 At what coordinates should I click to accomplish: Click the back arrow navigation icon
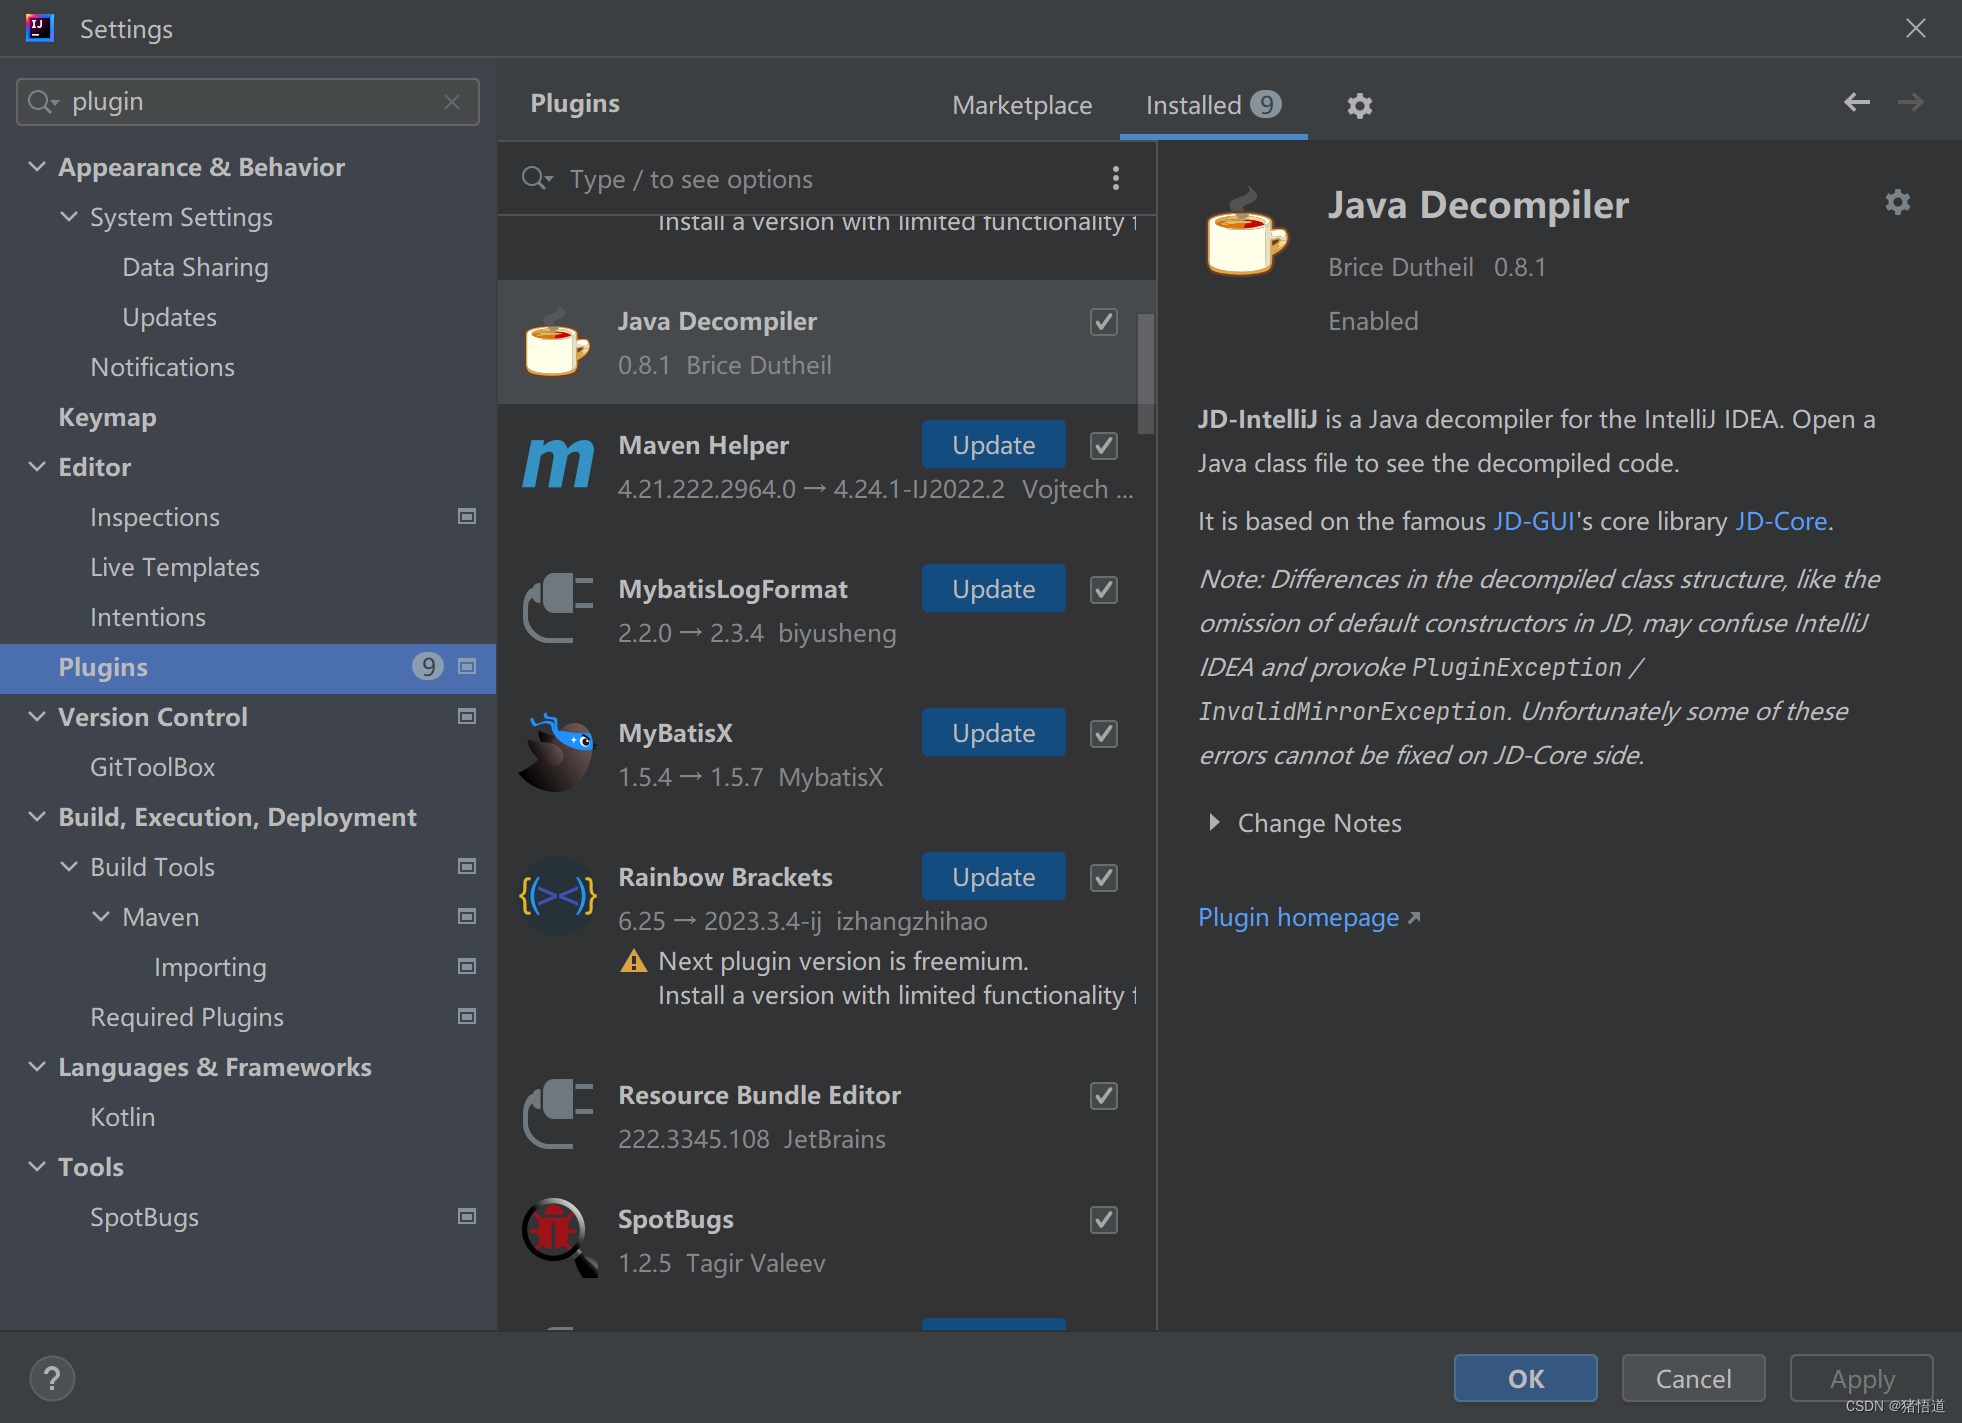click(1856, 102)
